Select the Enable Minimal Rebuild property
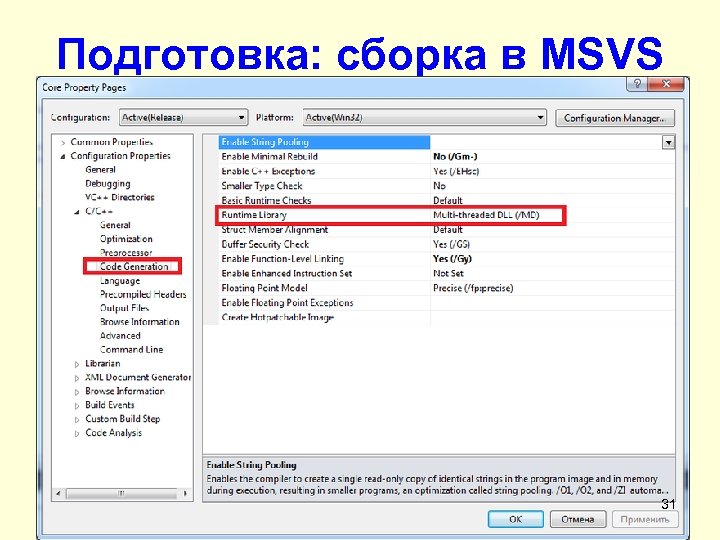Image resolution: width=720 pixels, height=540 pixels. point(270,157)
